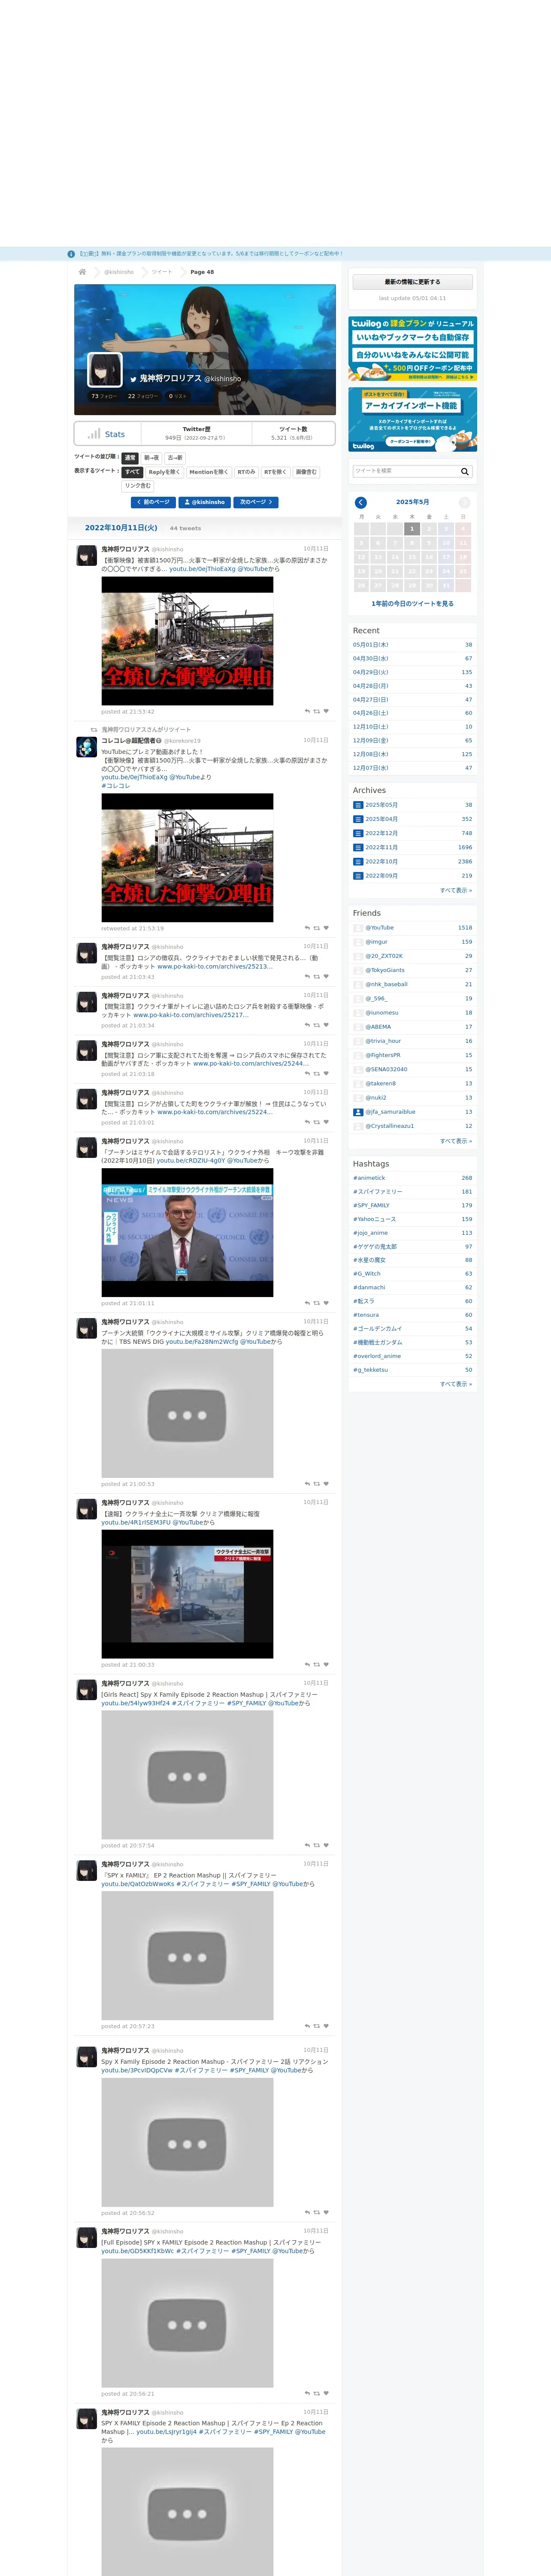Image resolution: width=551 pixels, height=2576 pixels.
Task: Click the 最新の情報に更新する button
Action: point(412,282)
